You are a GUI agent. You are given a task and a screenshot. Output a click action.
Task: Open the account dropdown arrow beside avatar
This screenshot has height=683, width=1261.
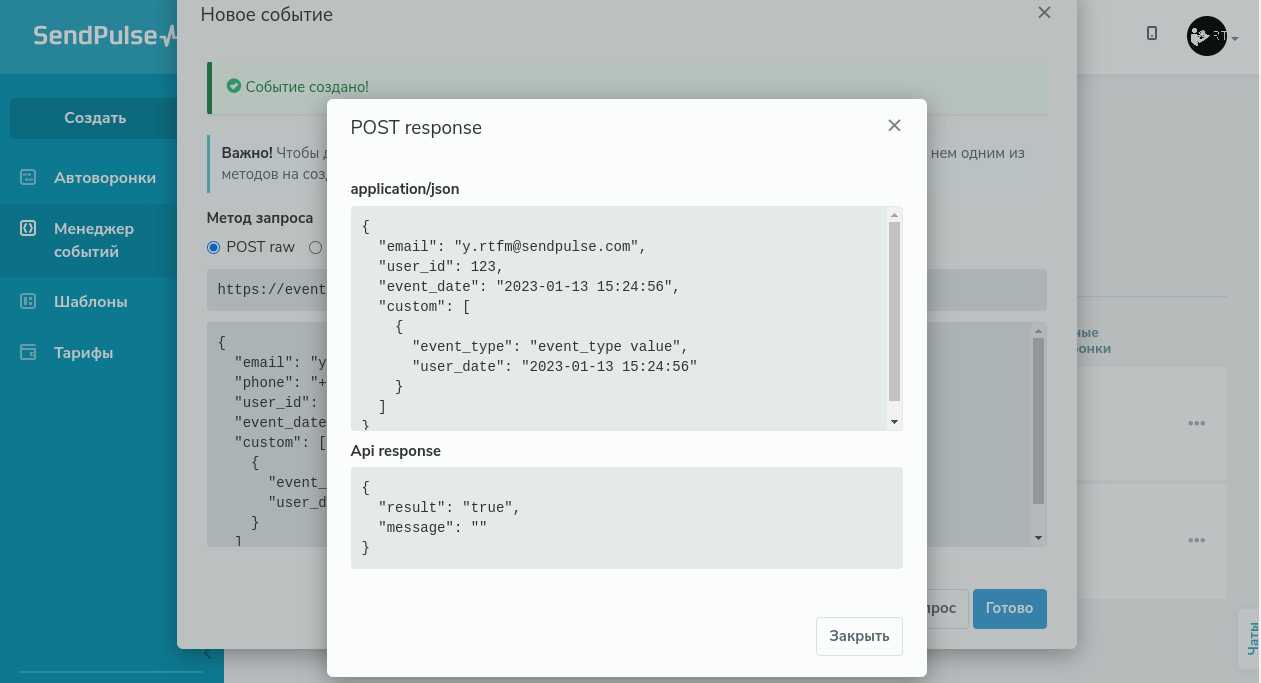pos(1236,39)
